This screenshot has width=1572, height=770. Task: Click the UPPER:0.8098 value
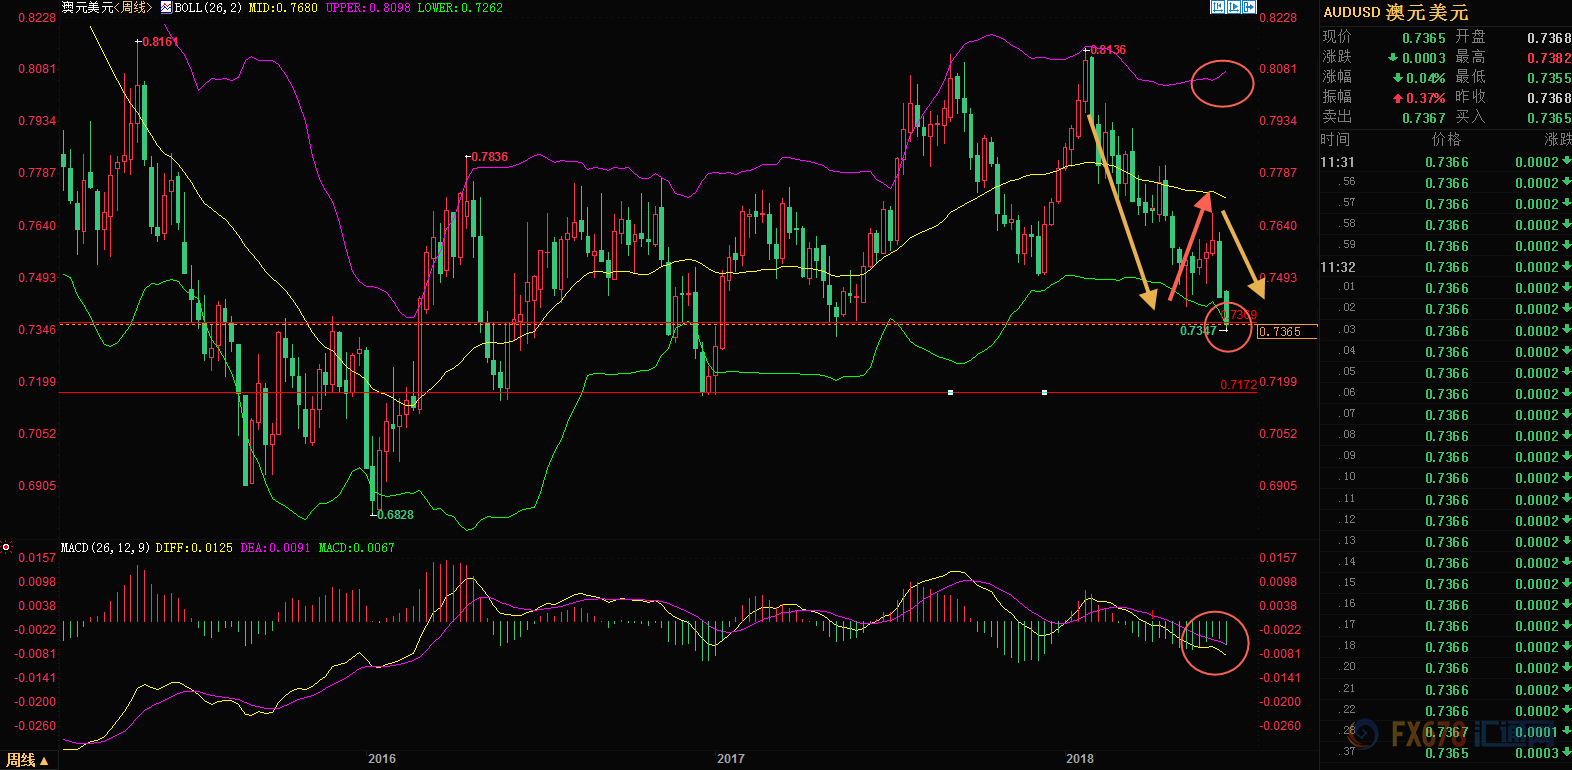(368, 8)
